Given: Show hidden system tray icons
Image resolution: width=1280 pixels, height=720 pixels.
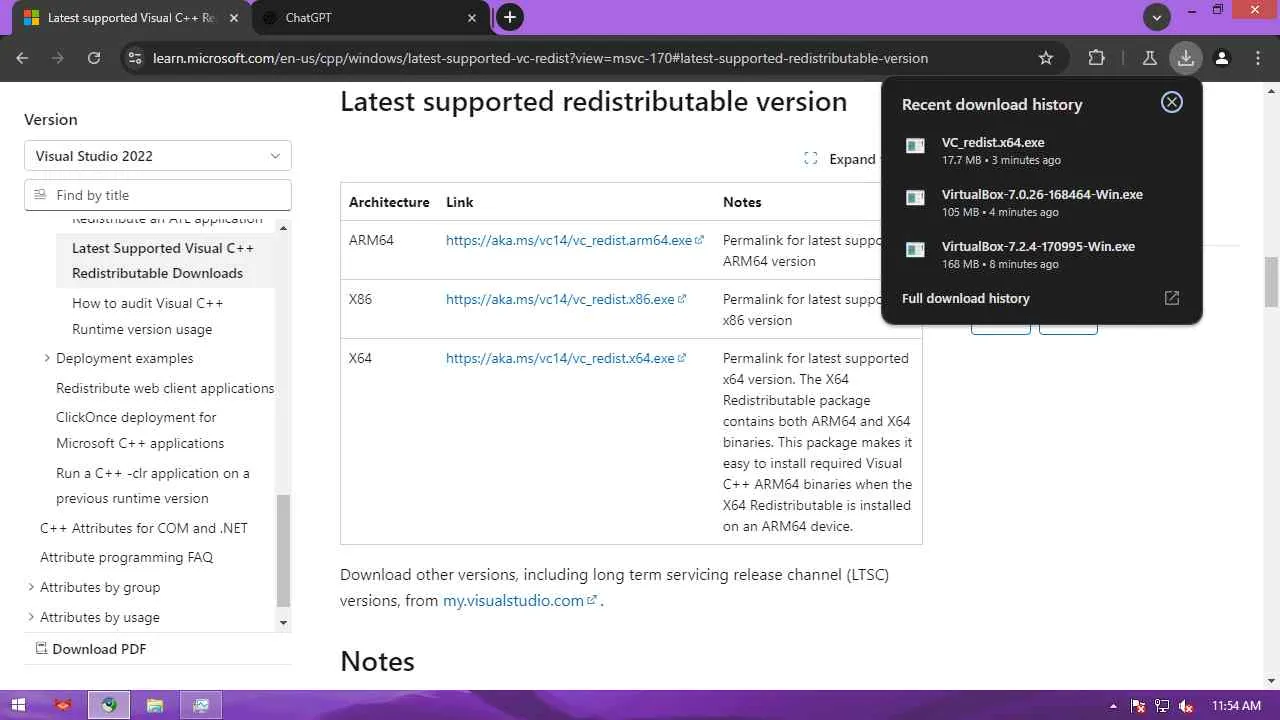Looking at the screenshot, I should click(1114, 706).
